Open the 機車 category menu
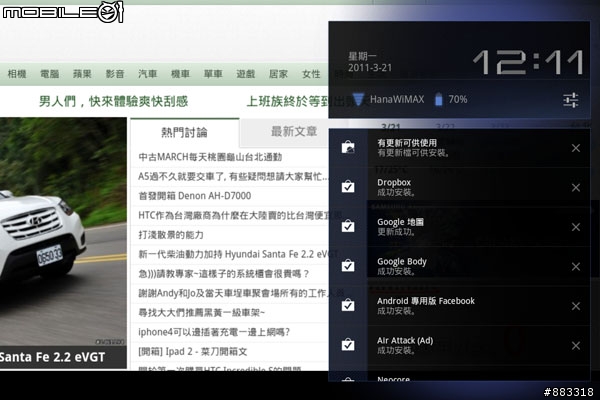This screenshot has width=600, height=400. (x=180, y=74)
